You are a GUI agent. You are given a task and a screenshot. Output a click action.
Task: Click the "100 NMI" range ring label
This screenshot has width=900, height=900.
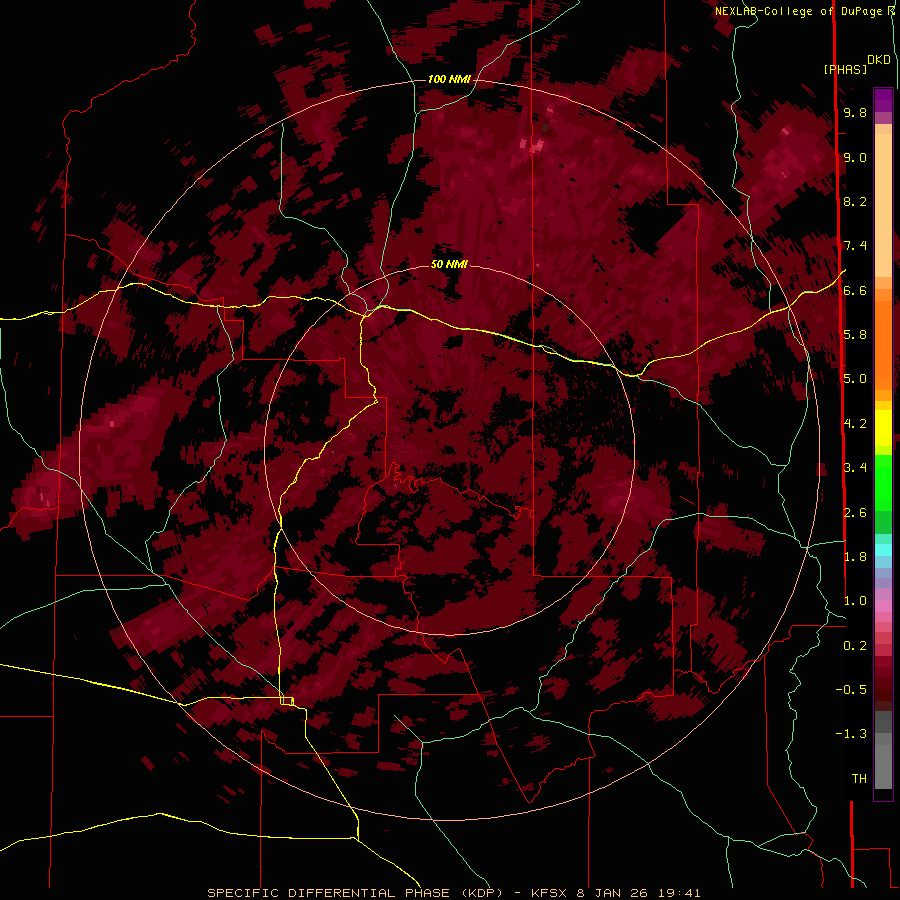pyautogui.click(x=449, y=79)
